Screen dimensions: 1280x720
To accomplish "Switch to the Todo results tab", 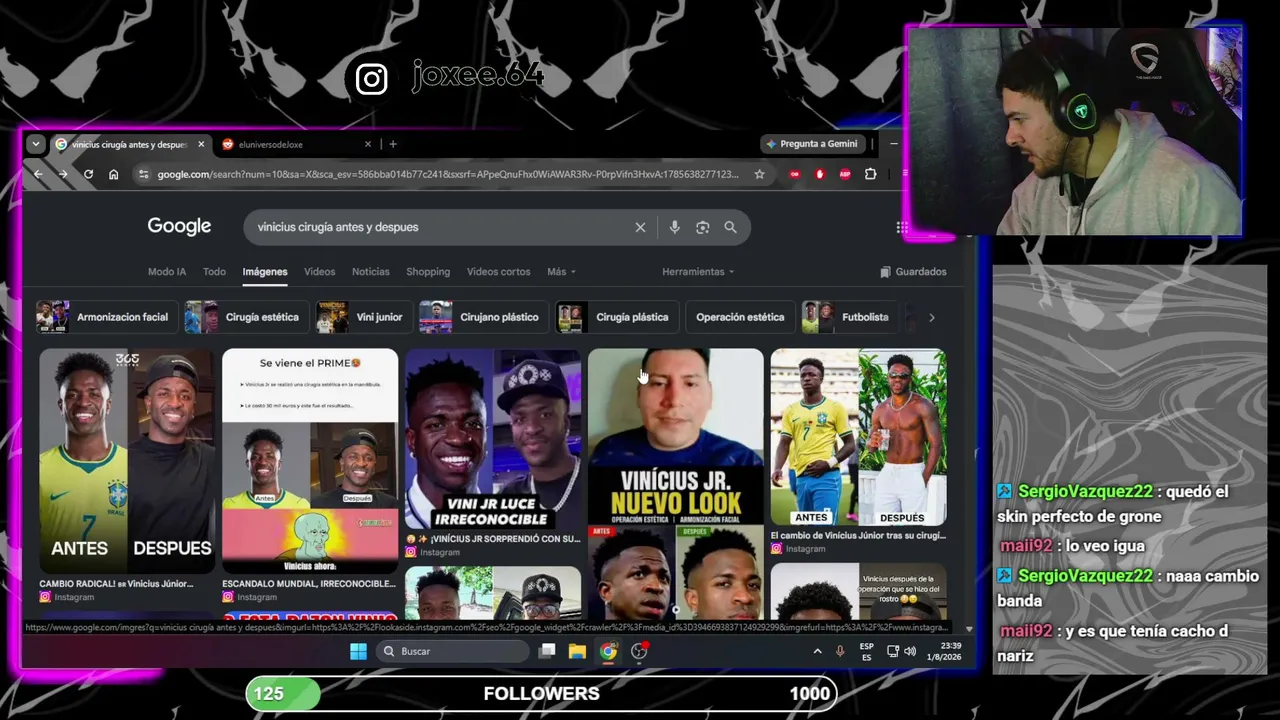I will point(214,272).
